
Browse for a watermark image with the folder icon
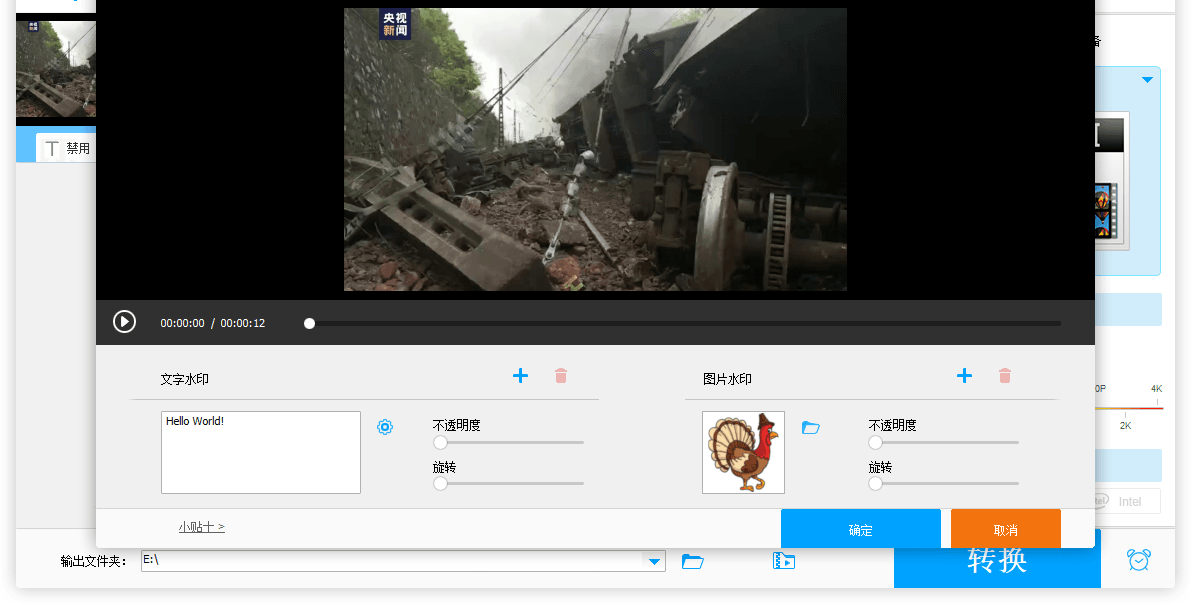click(811, 428)
